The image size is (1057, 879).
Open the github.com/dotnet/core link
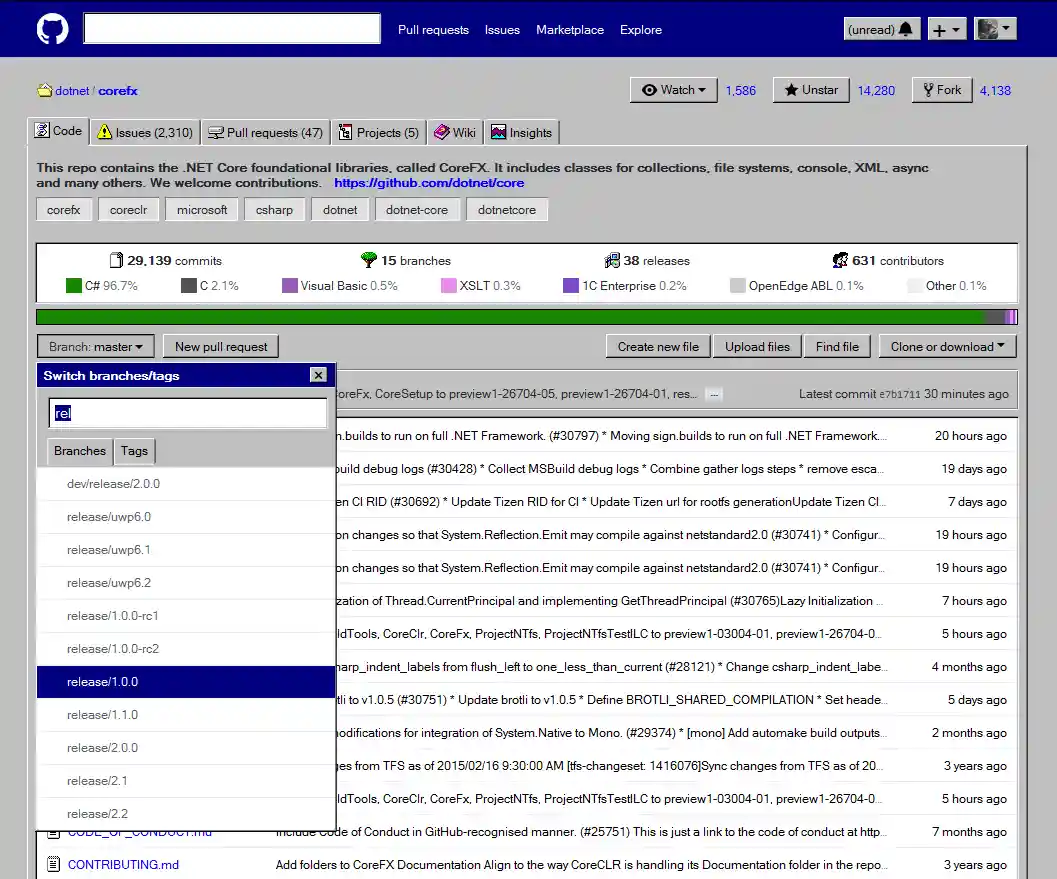pyautogui.click(x=429, y=183)
